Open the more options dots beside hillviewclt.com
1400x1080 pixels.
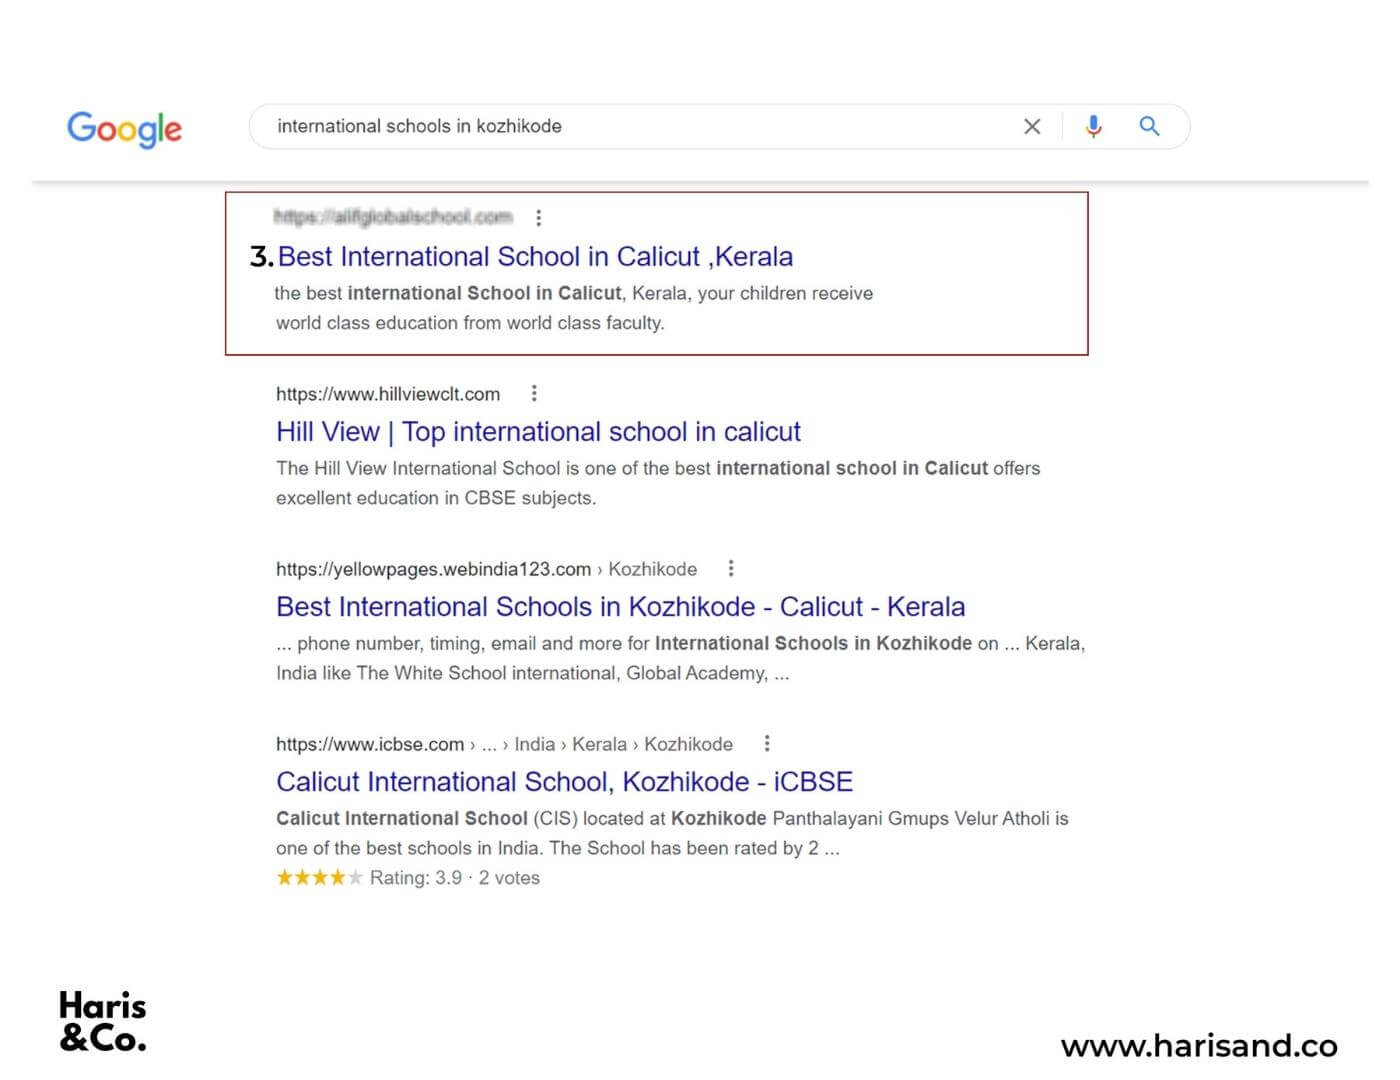(x=534, y=393)
